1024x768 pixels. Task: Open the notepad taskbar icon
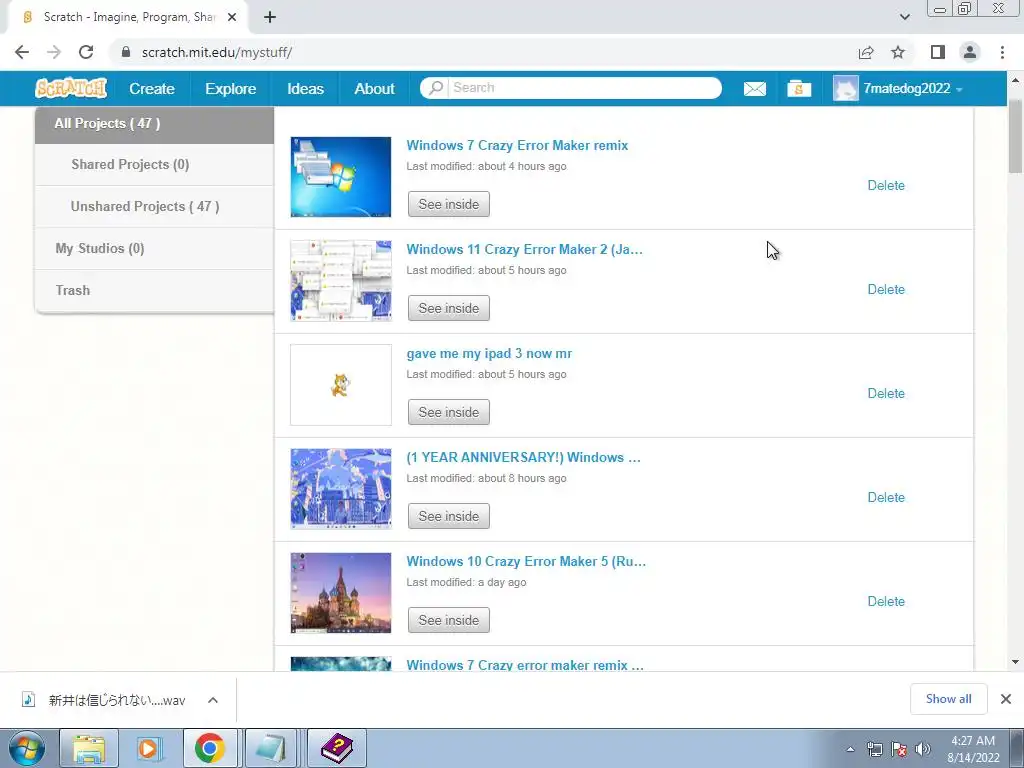tap(271, 748)
